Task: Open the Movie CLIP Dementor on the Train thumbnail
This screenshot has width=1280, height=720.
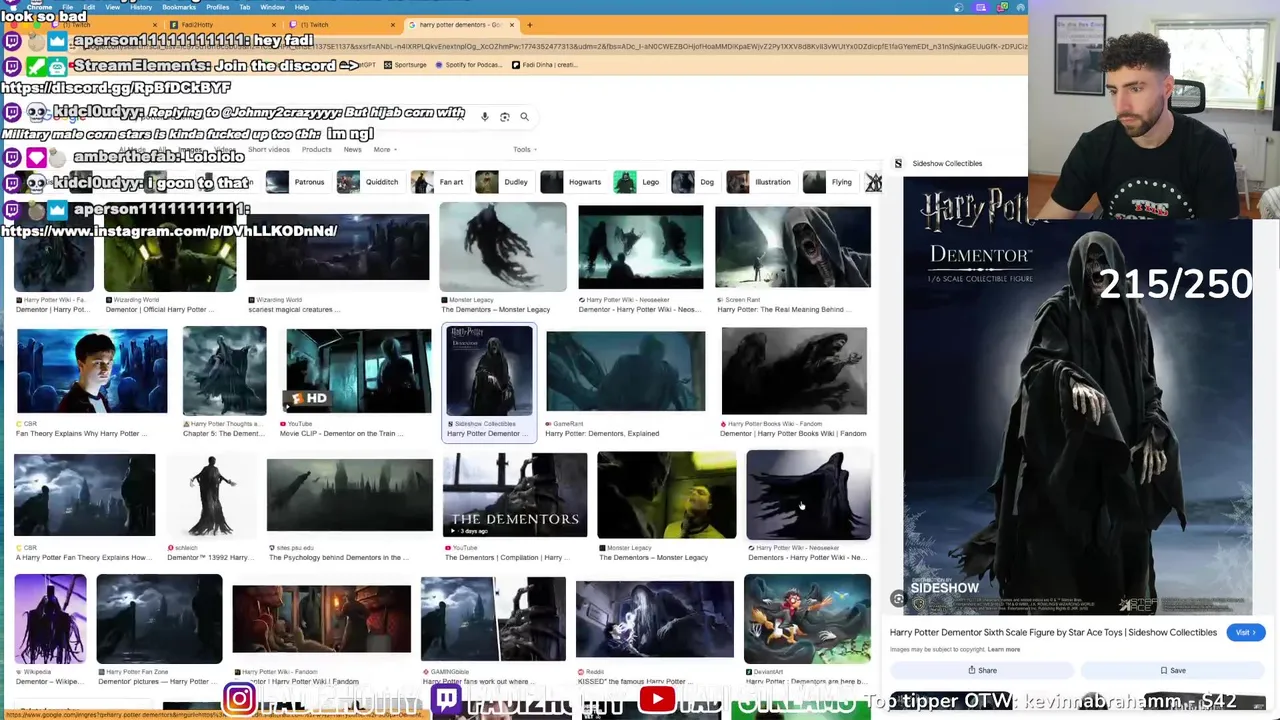Action: [359, 371]
